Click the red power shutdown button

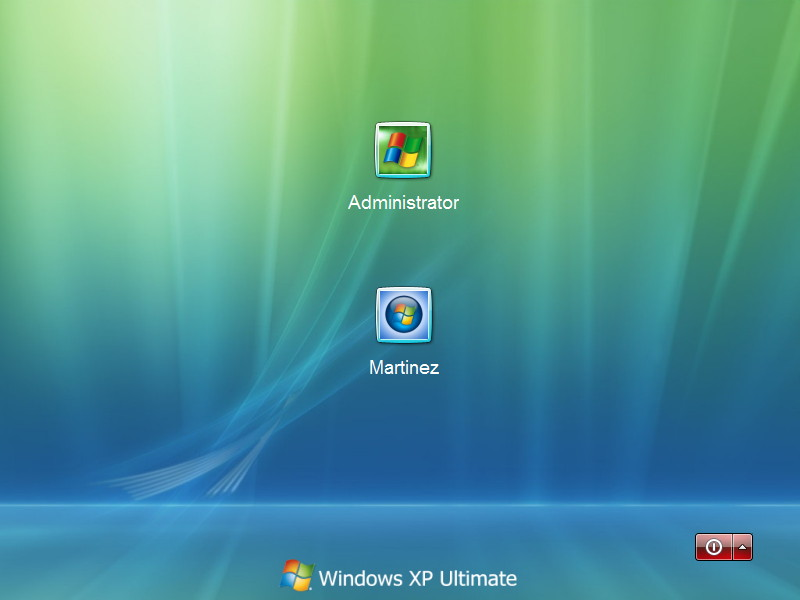(x=714, y=547)
